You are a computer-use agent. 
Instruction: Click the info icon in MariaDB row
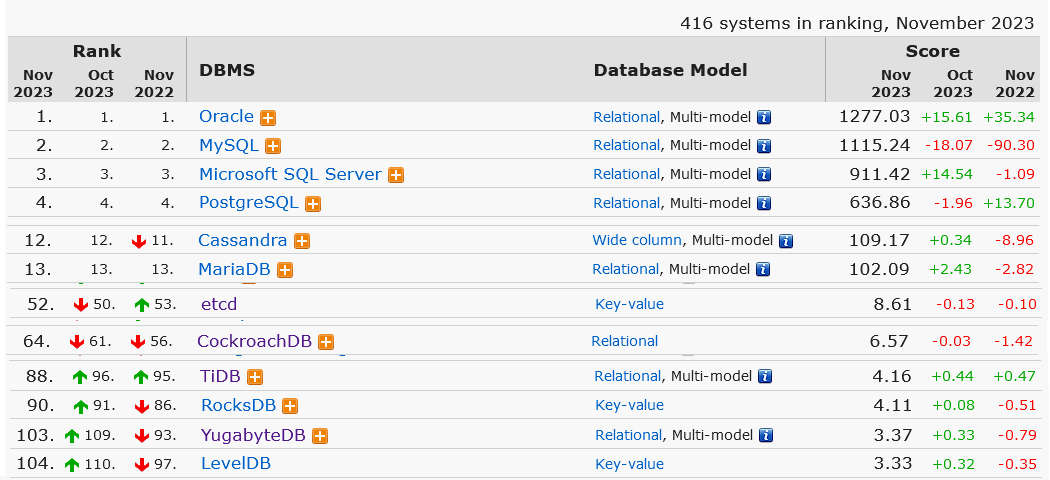764,269
